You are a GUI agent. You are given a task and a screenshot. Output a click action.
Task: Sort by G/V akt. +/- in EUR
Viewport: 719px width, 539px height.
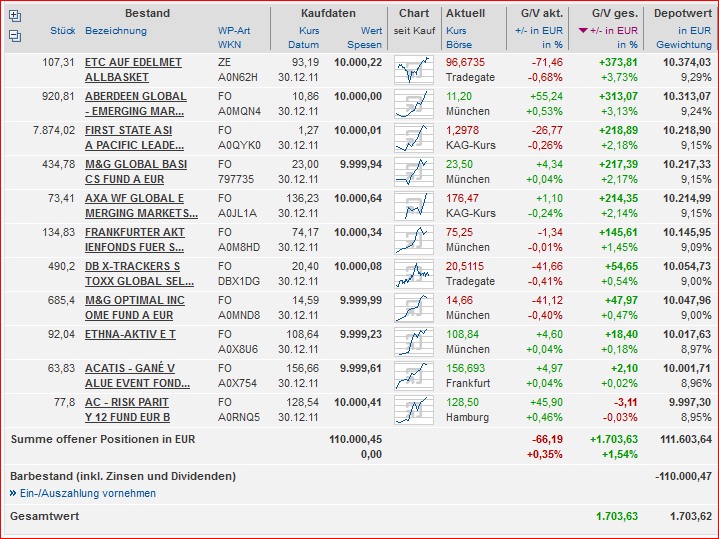point(539,31)
